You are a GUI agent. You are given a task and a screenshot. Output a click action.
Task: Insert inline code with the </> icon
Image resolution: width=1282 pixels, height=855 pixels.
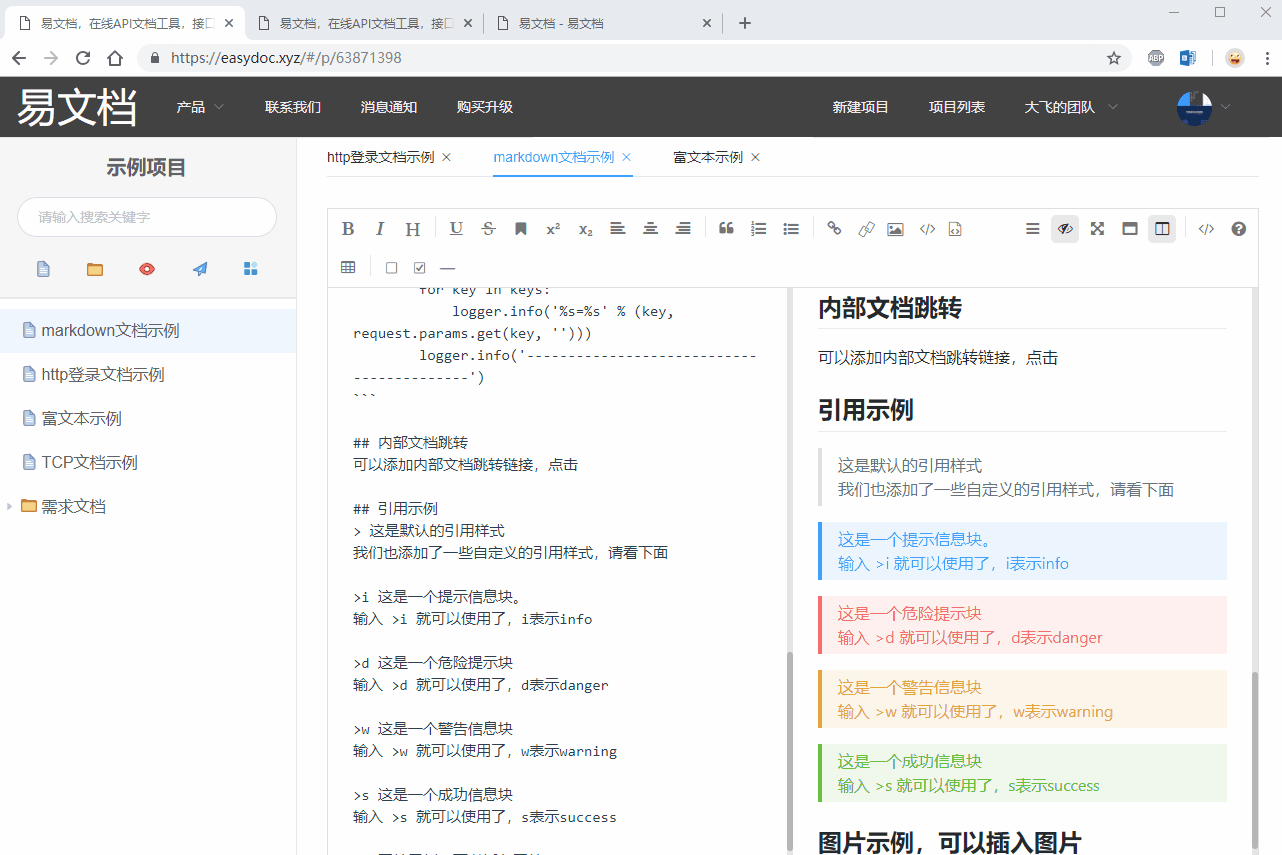927,229
